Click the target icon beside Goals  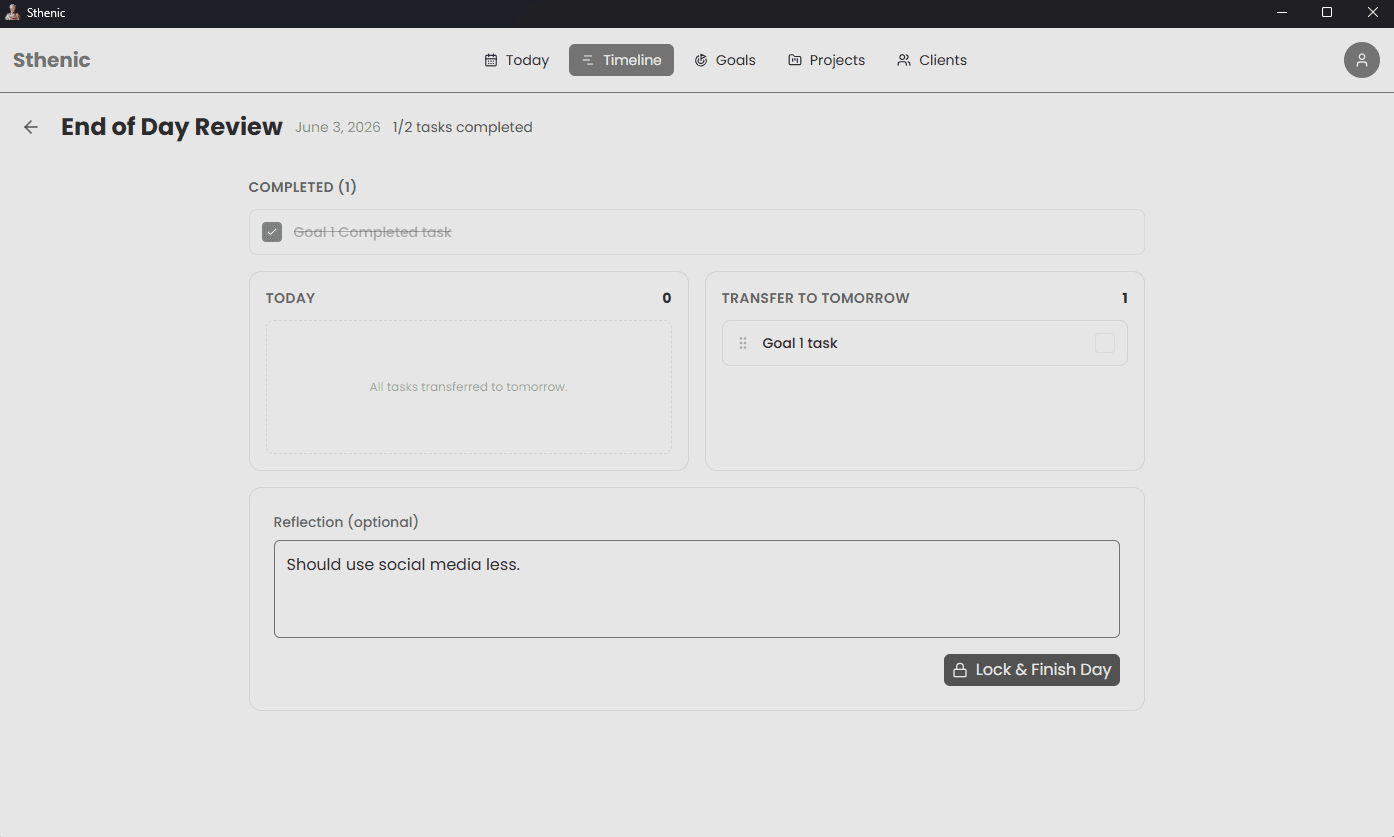[701, 60]
